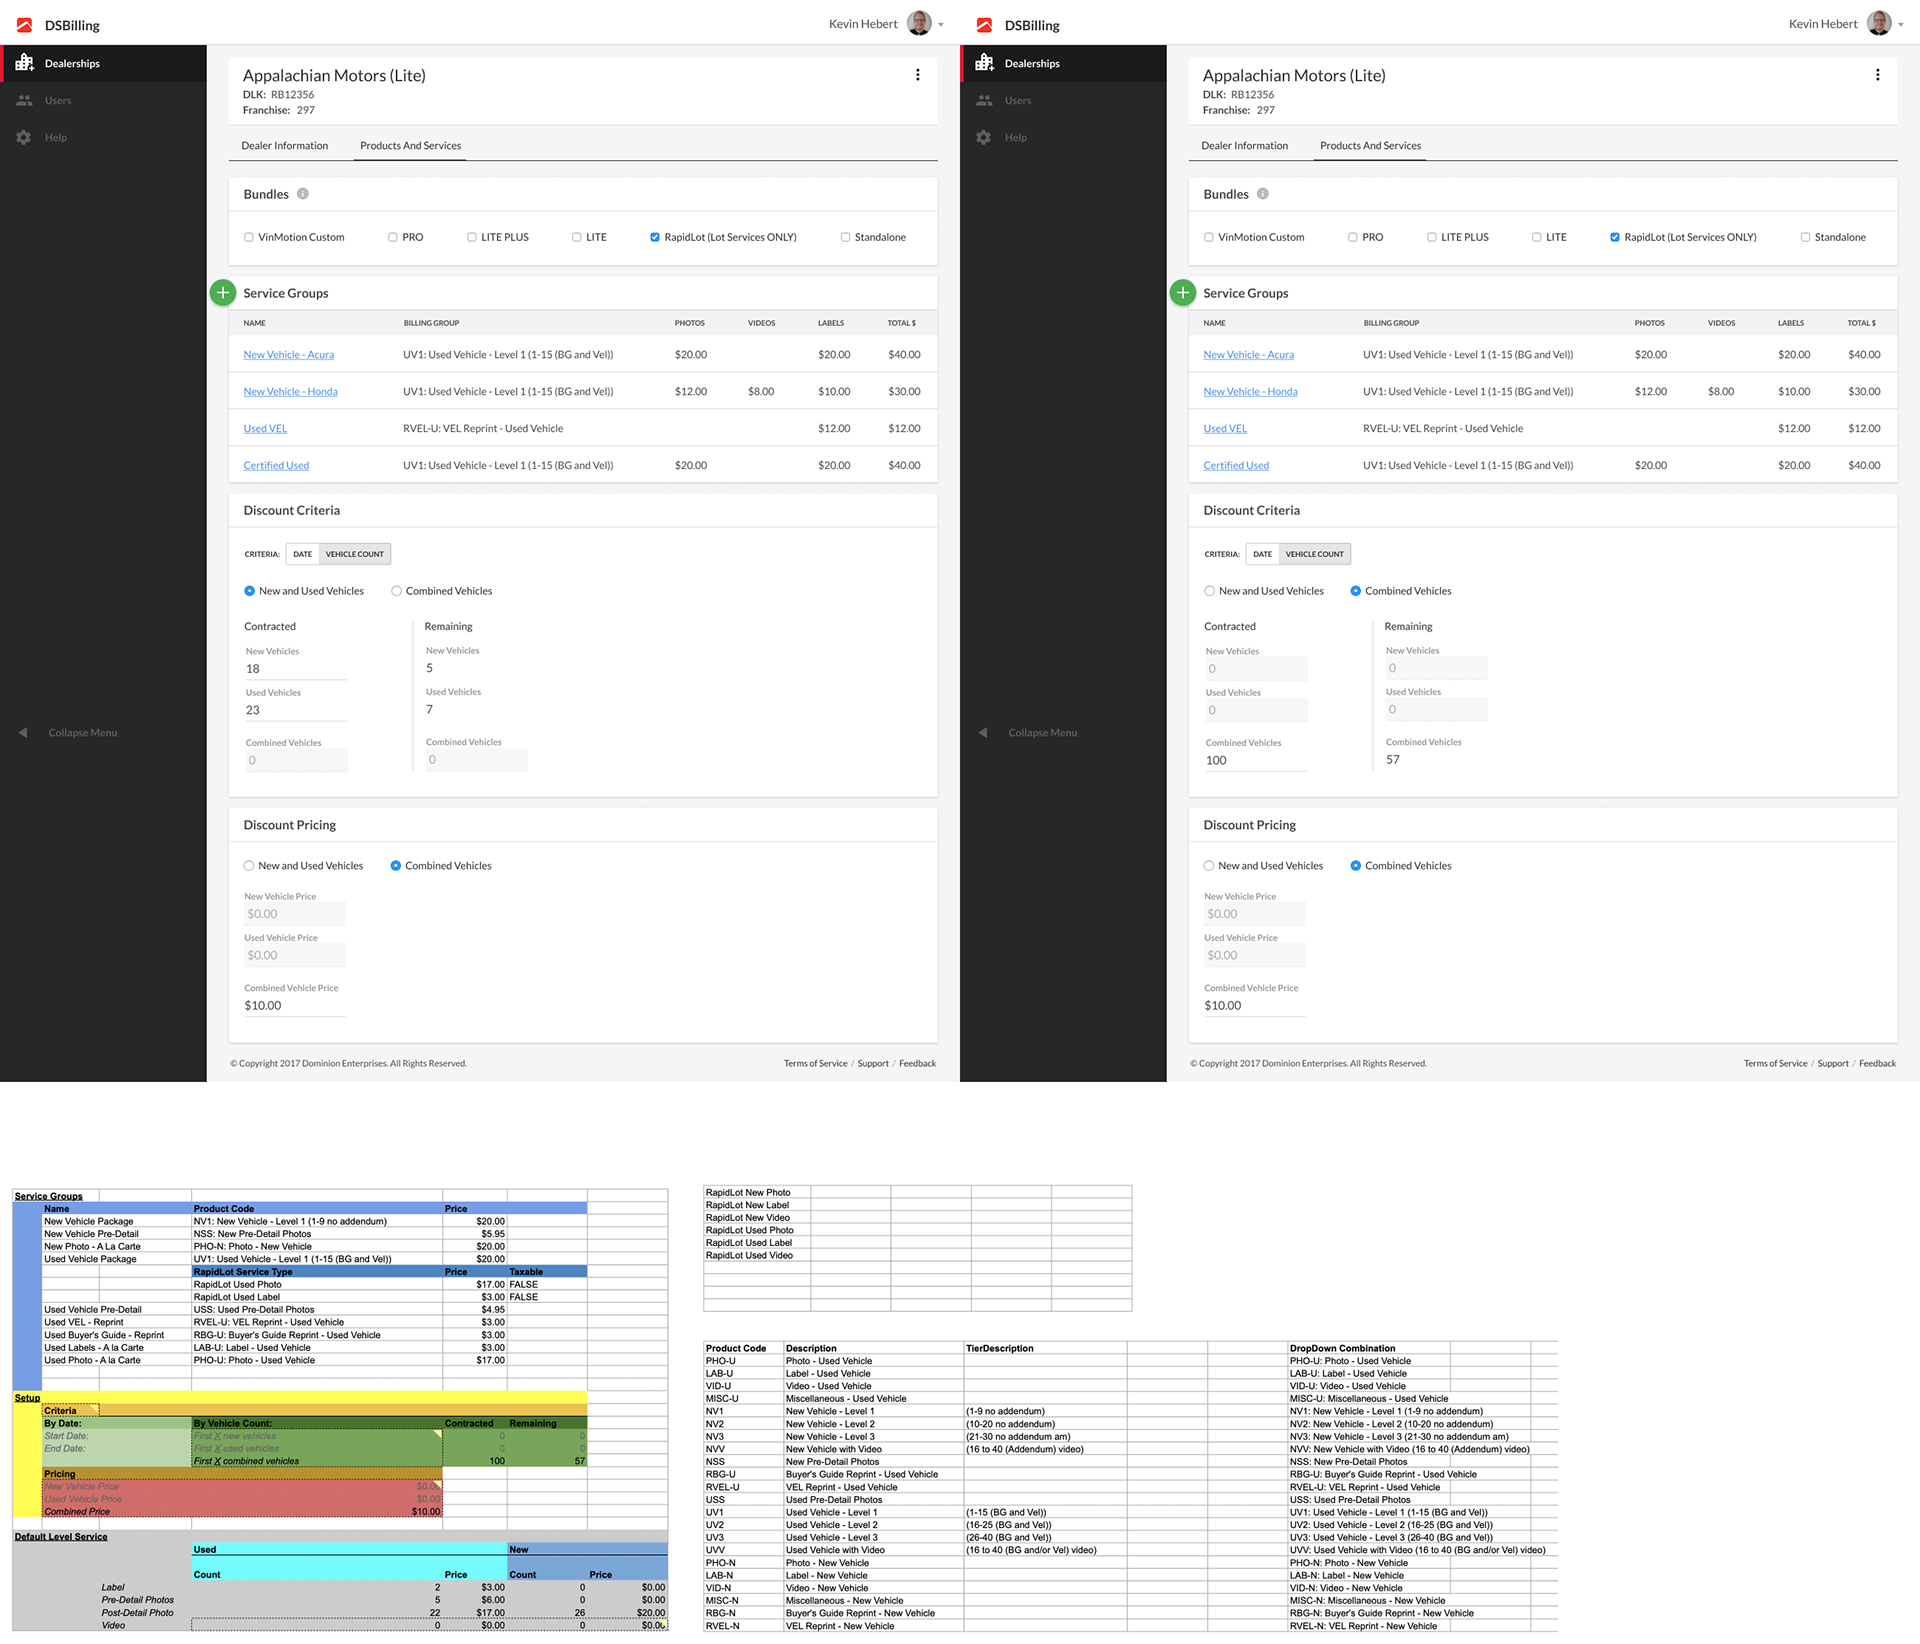Open New Vehicle - Honda link in left table

290,392
